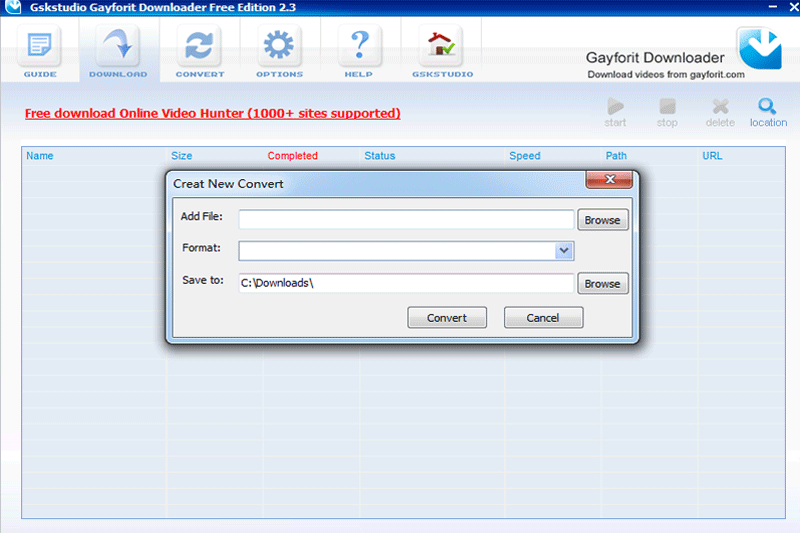Sort list by Path column

(x=616, y=156)
